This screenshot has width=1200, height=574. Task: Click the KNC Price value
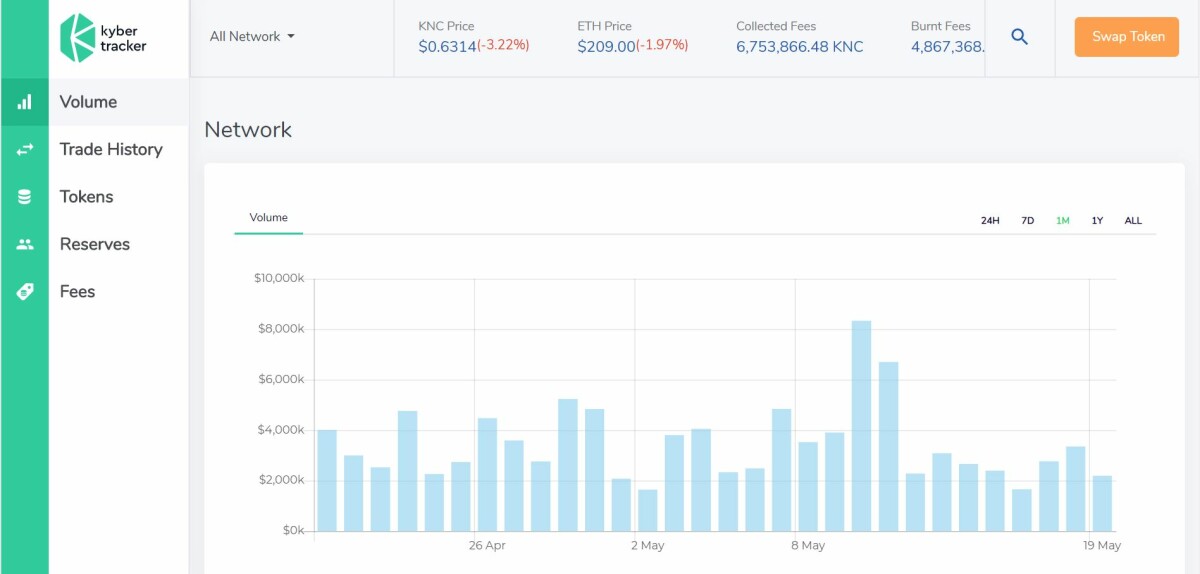click(447, 46)
